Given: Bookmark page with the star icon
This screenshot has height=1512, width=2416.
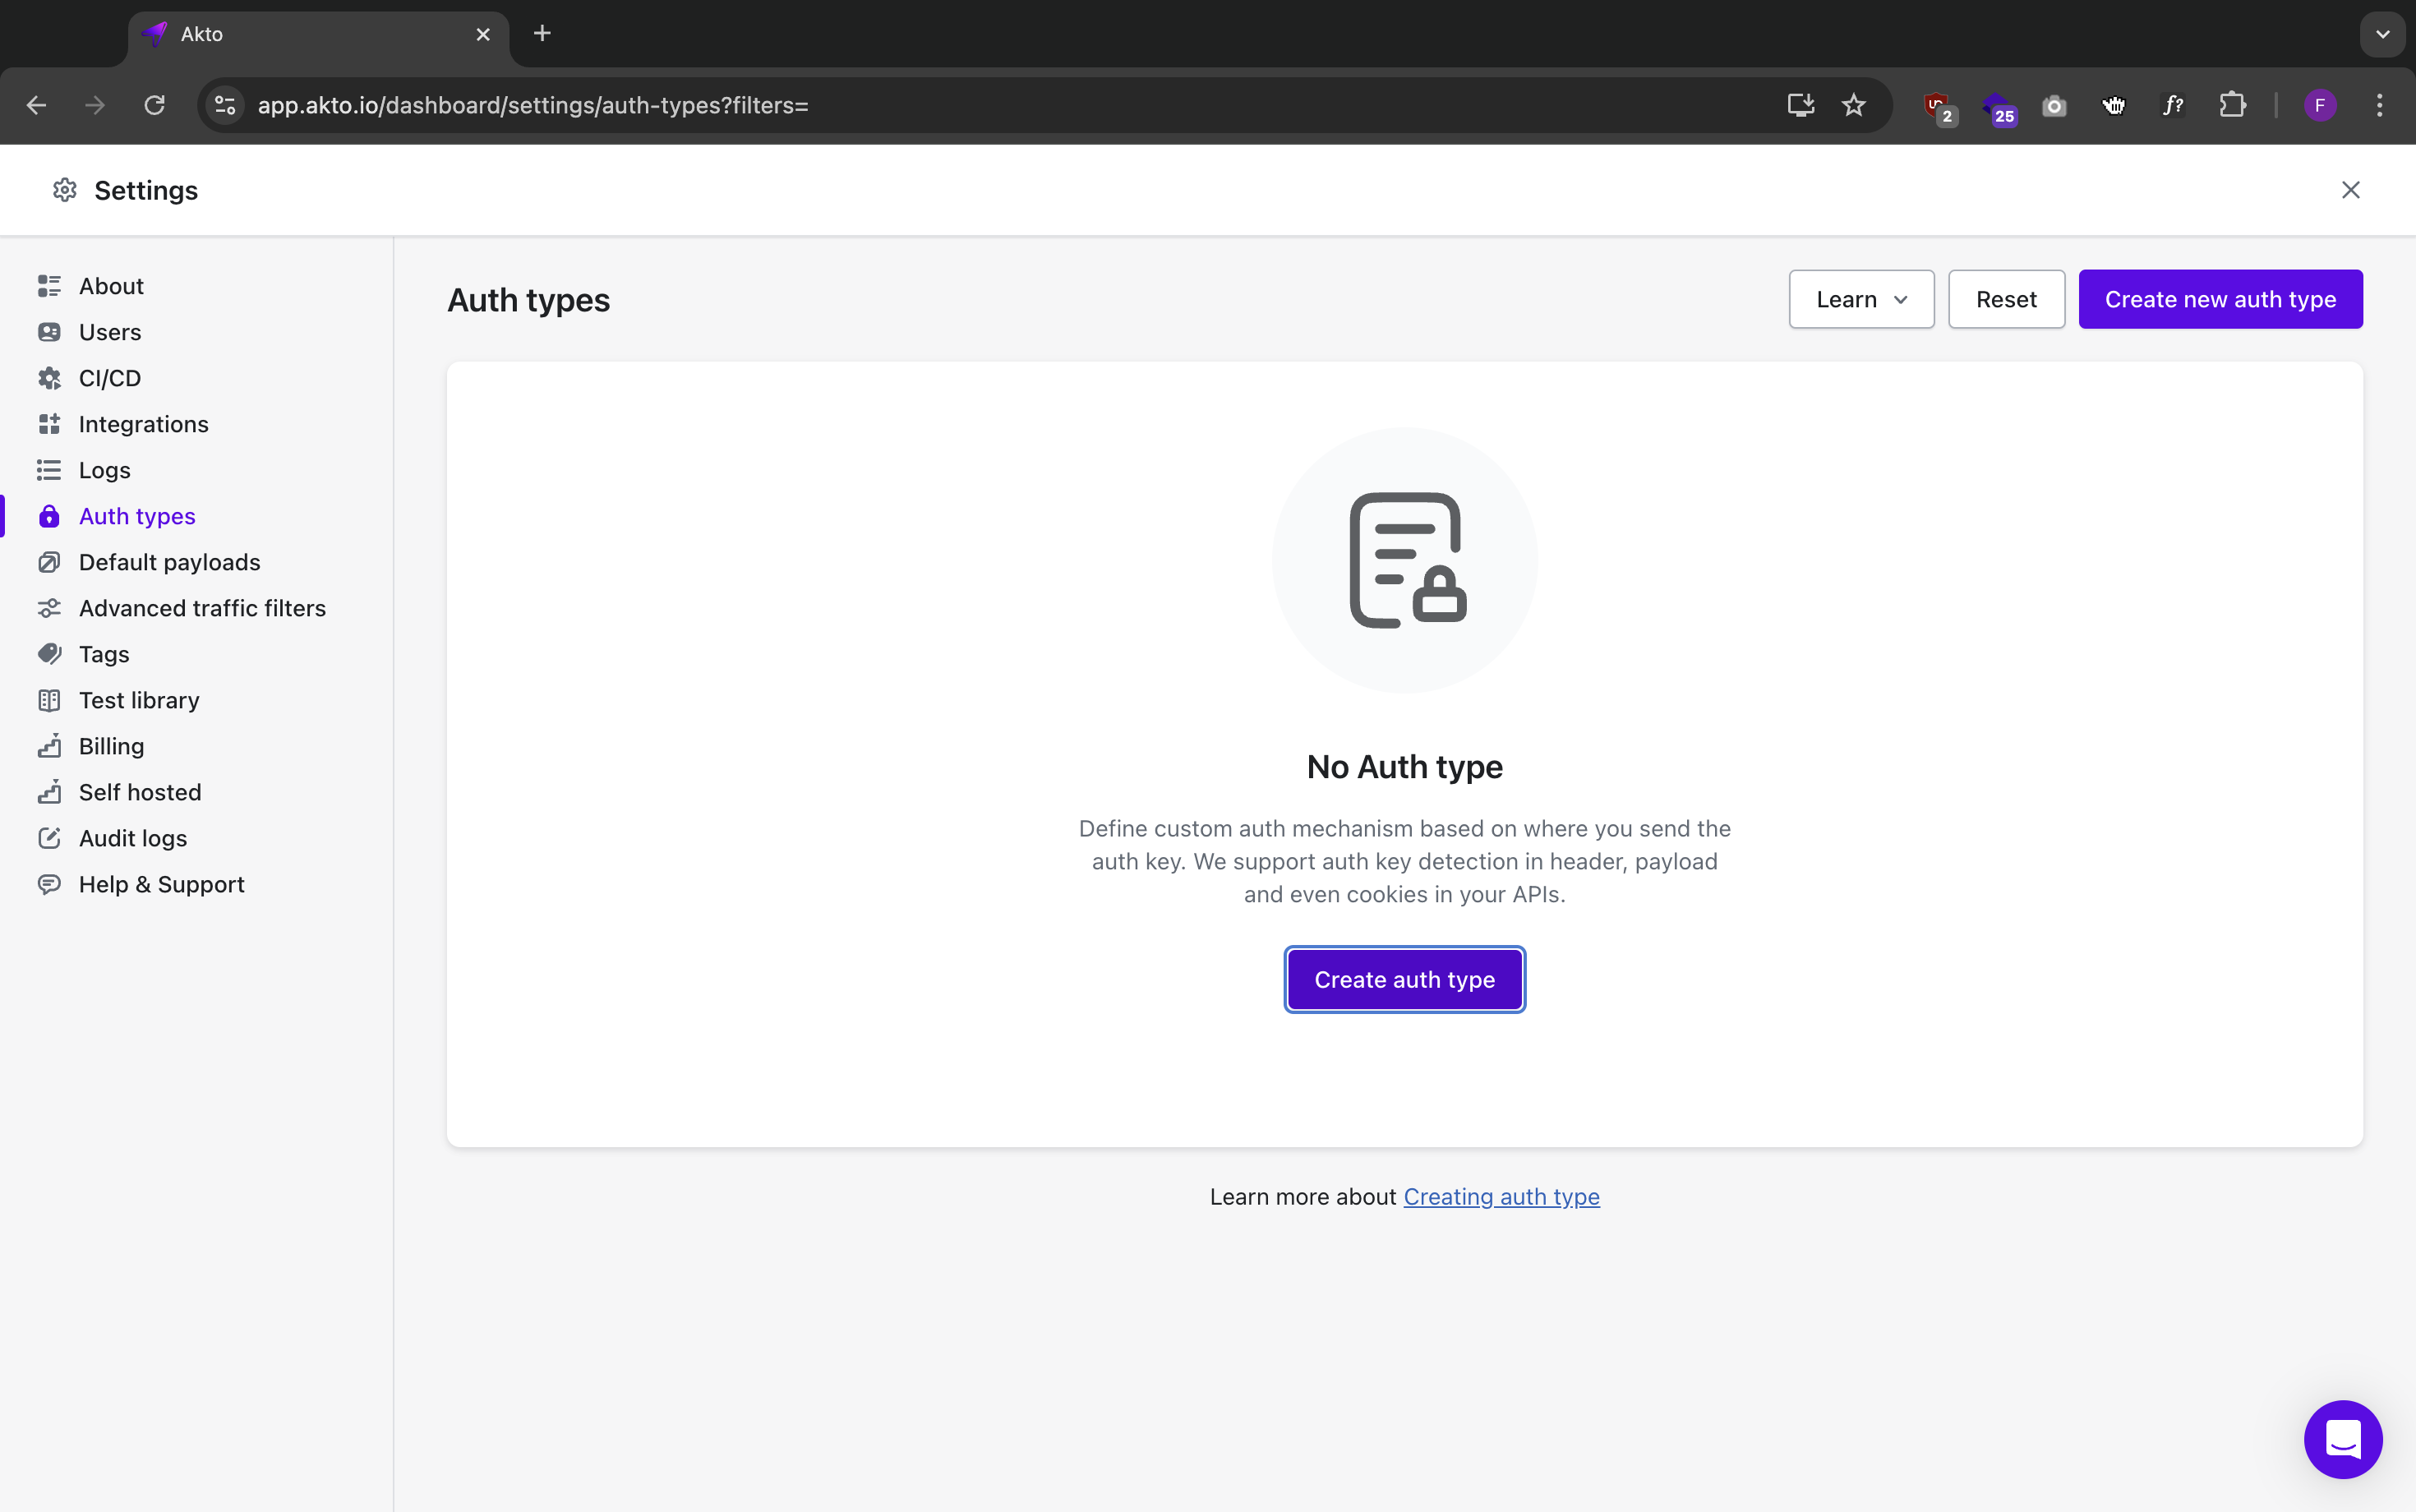Looking at the screenshot, I should (x=1853, y=105).
